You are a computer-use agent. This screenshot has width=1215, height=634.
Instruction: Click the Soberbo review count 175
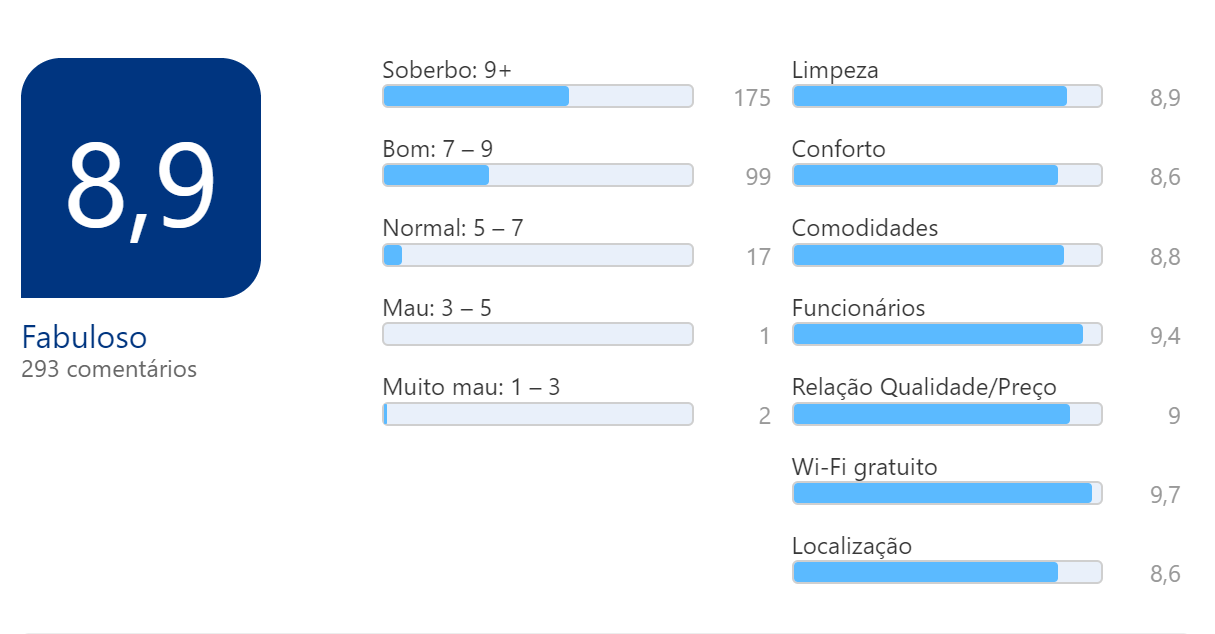pos(751,98)
